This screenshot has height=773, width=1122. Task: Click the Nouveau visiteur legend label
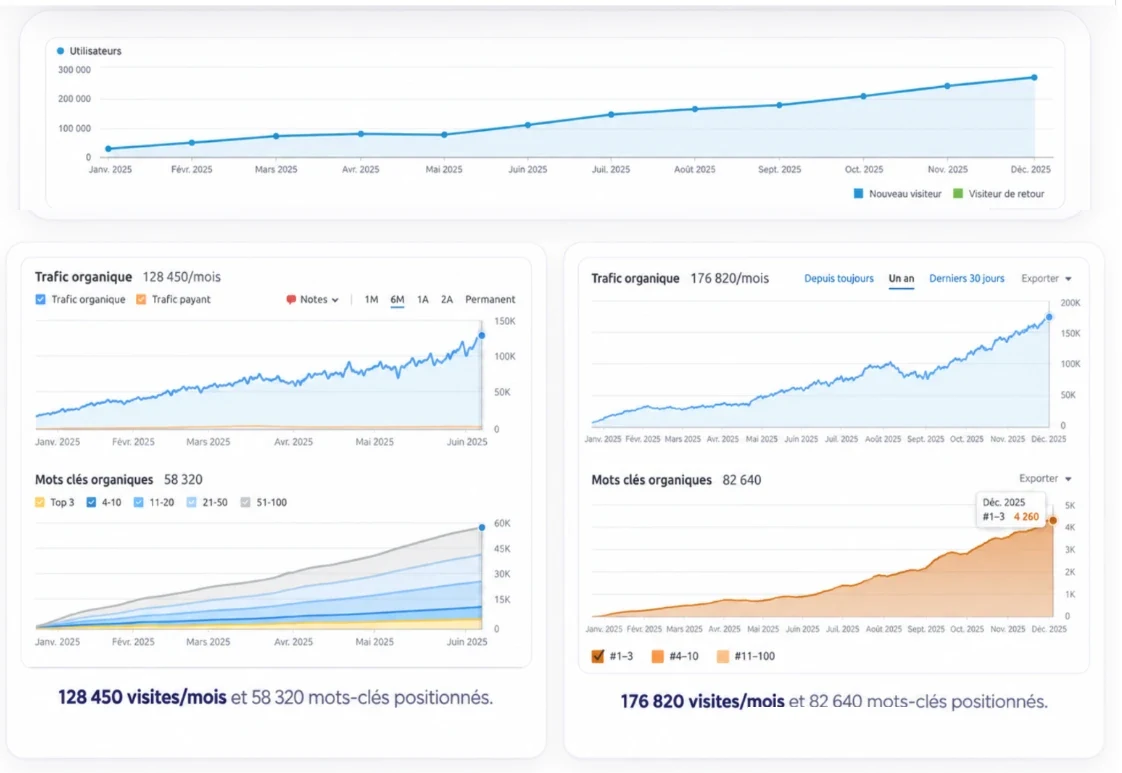[x=905, y=194]
